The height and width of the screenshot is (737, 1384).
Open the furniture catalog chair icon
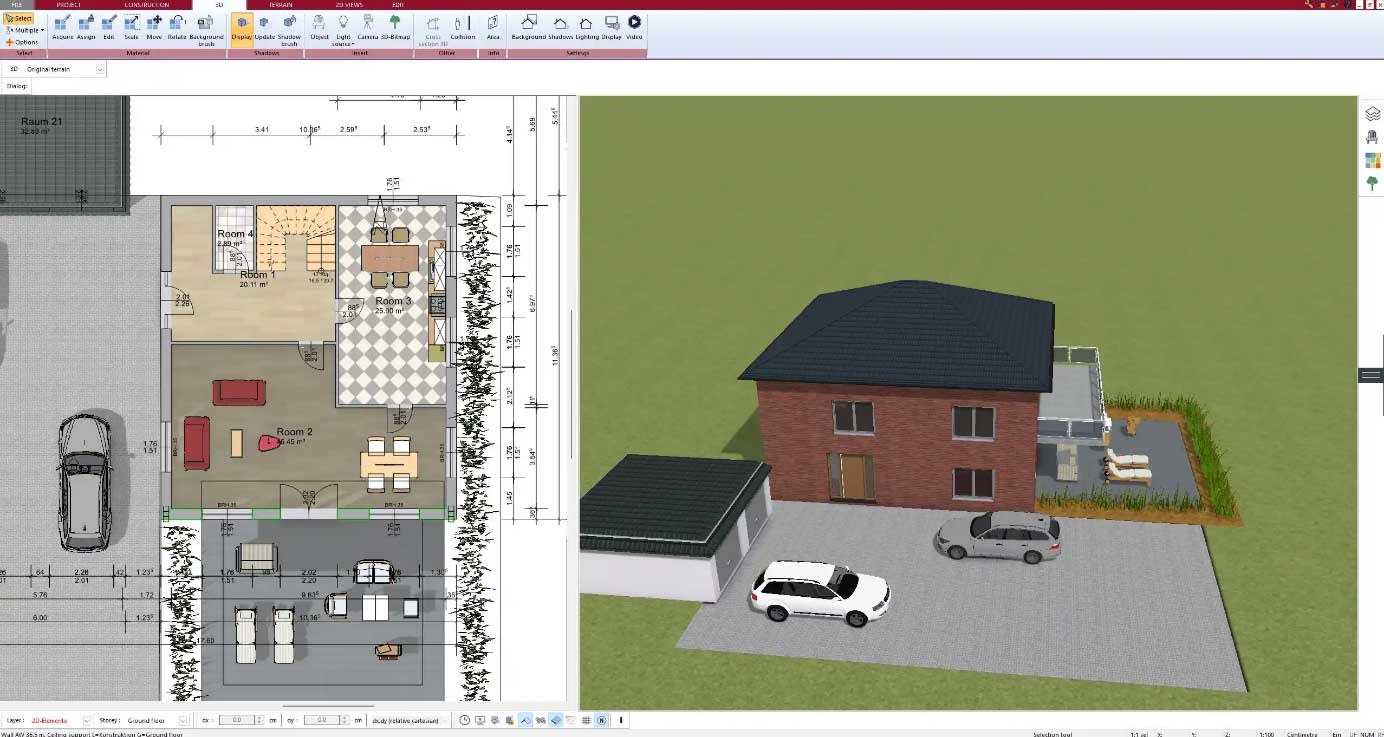1372,137
